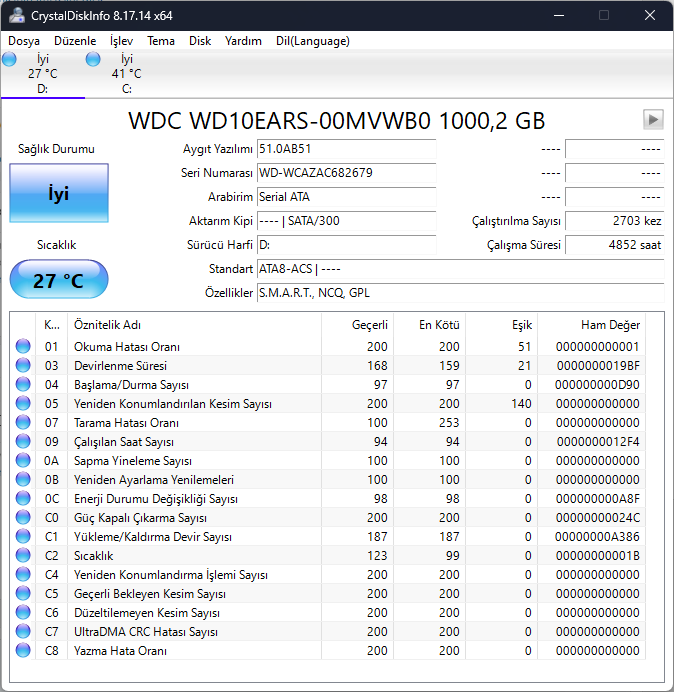Click raw value 0000000012F4
The width and height of the screenshot is (674, 692).
coord(598,442)
